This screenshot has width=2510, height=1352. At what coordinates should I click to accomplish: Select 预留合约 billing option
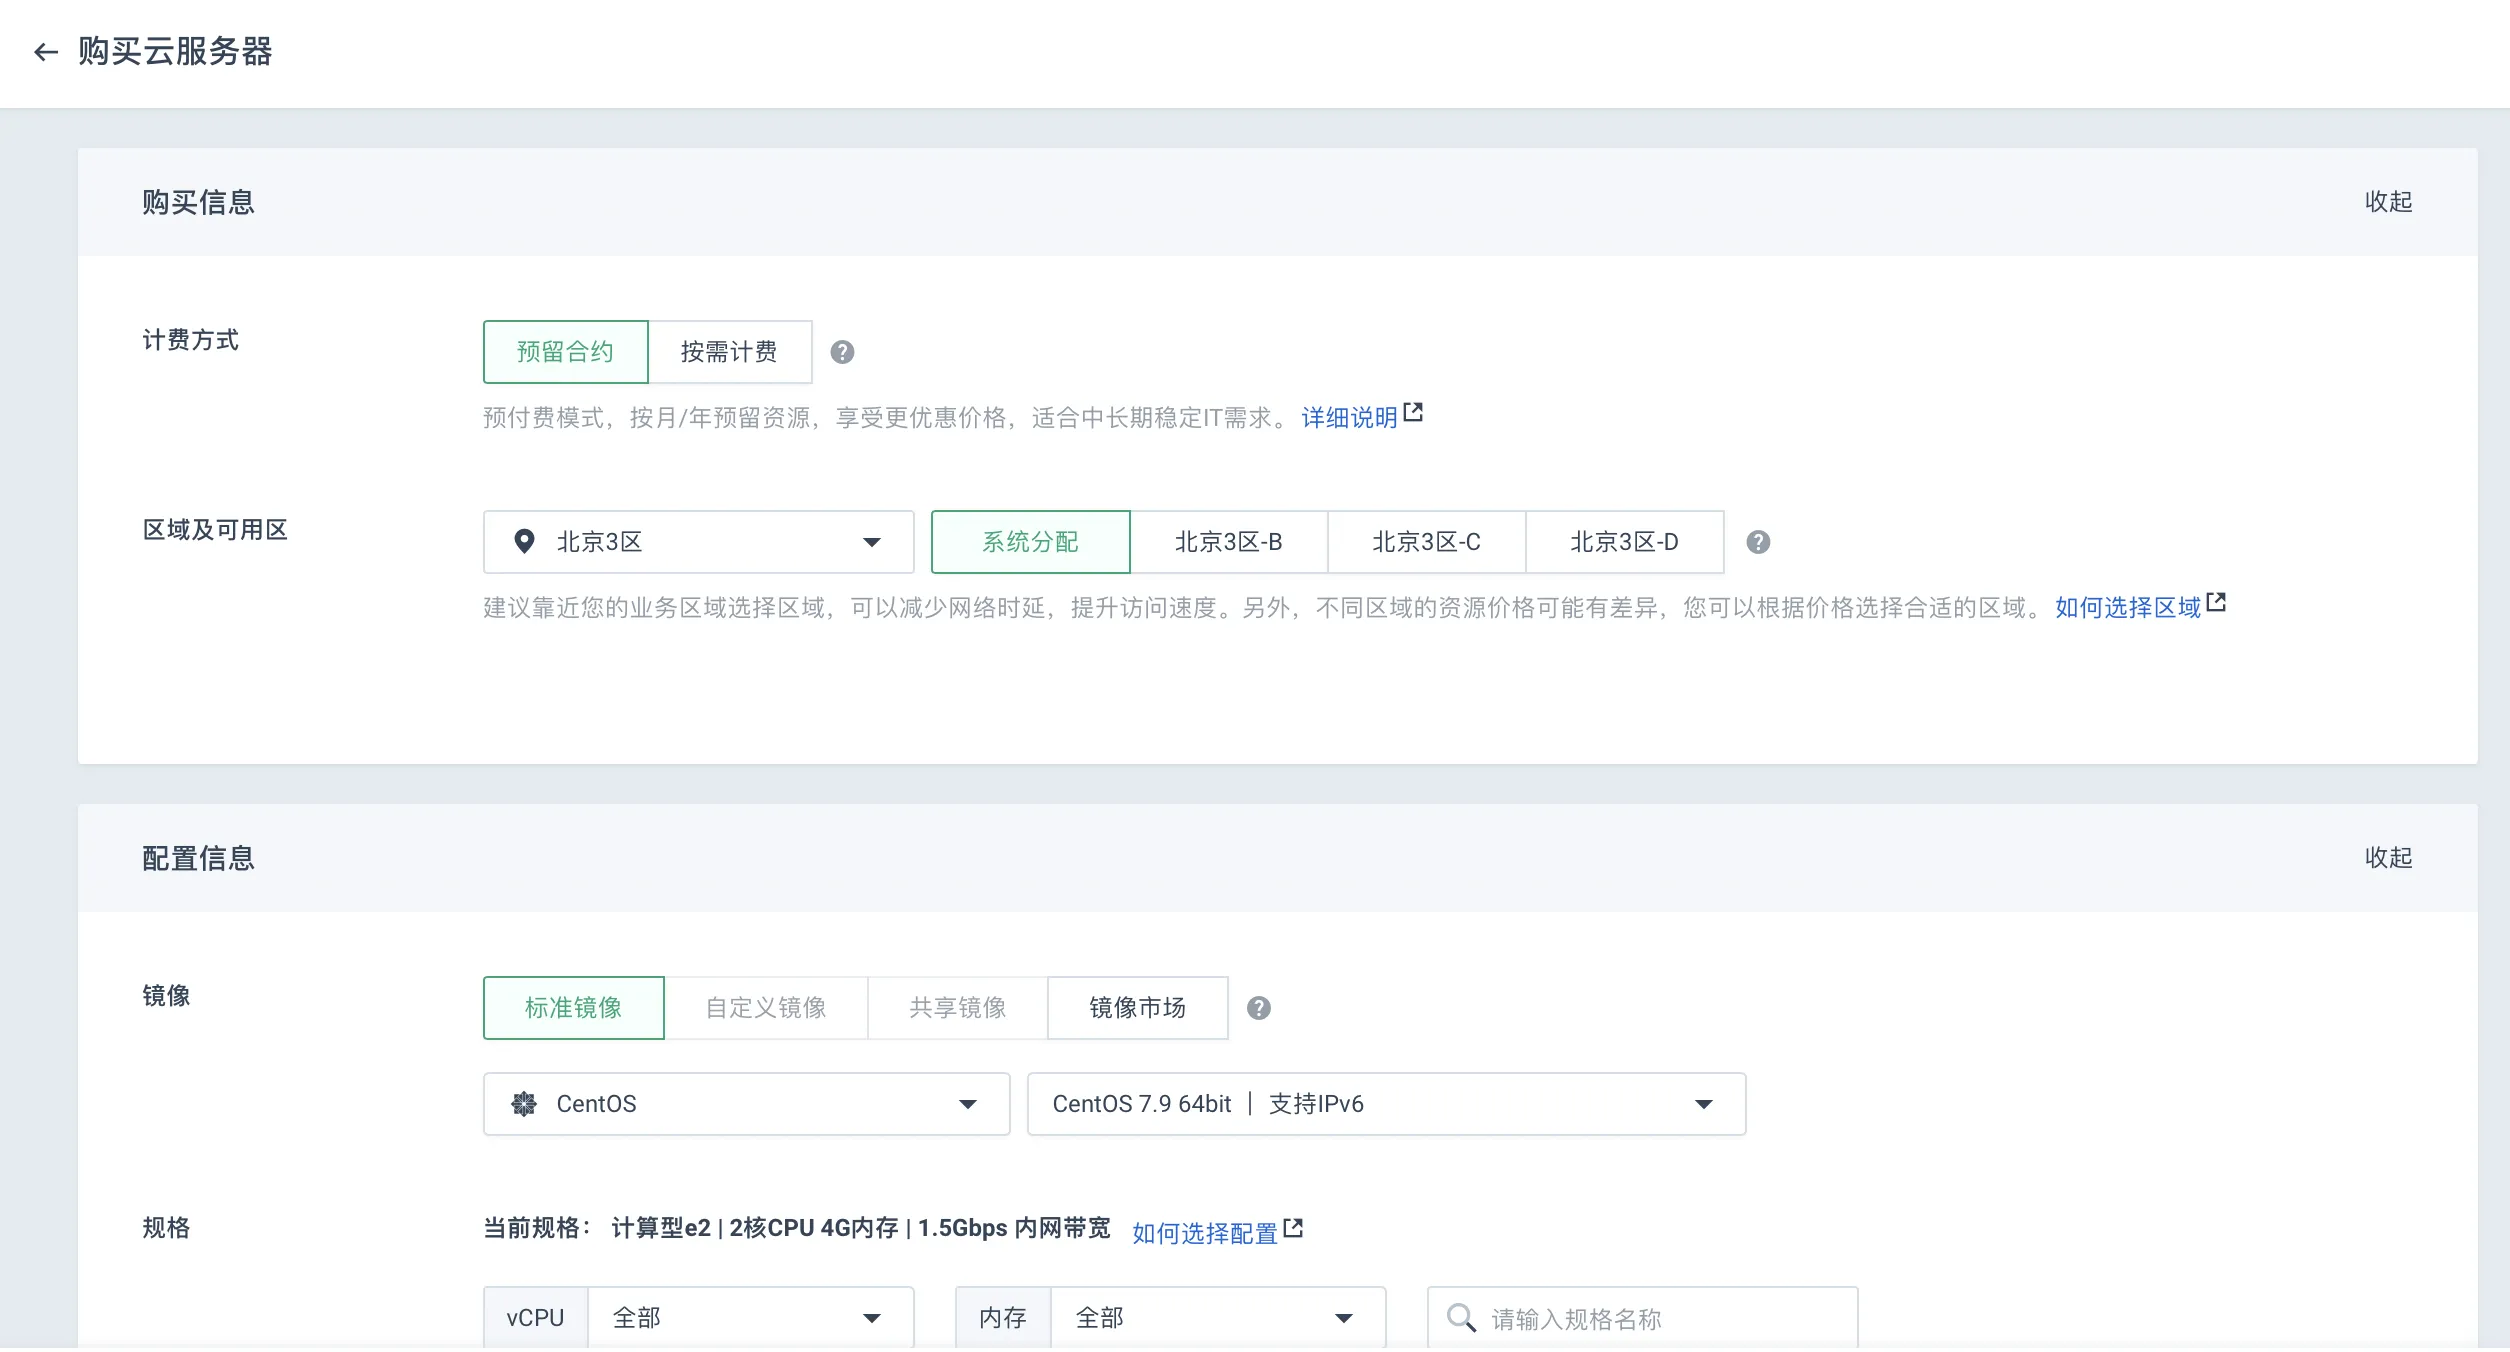coord(565,352)
